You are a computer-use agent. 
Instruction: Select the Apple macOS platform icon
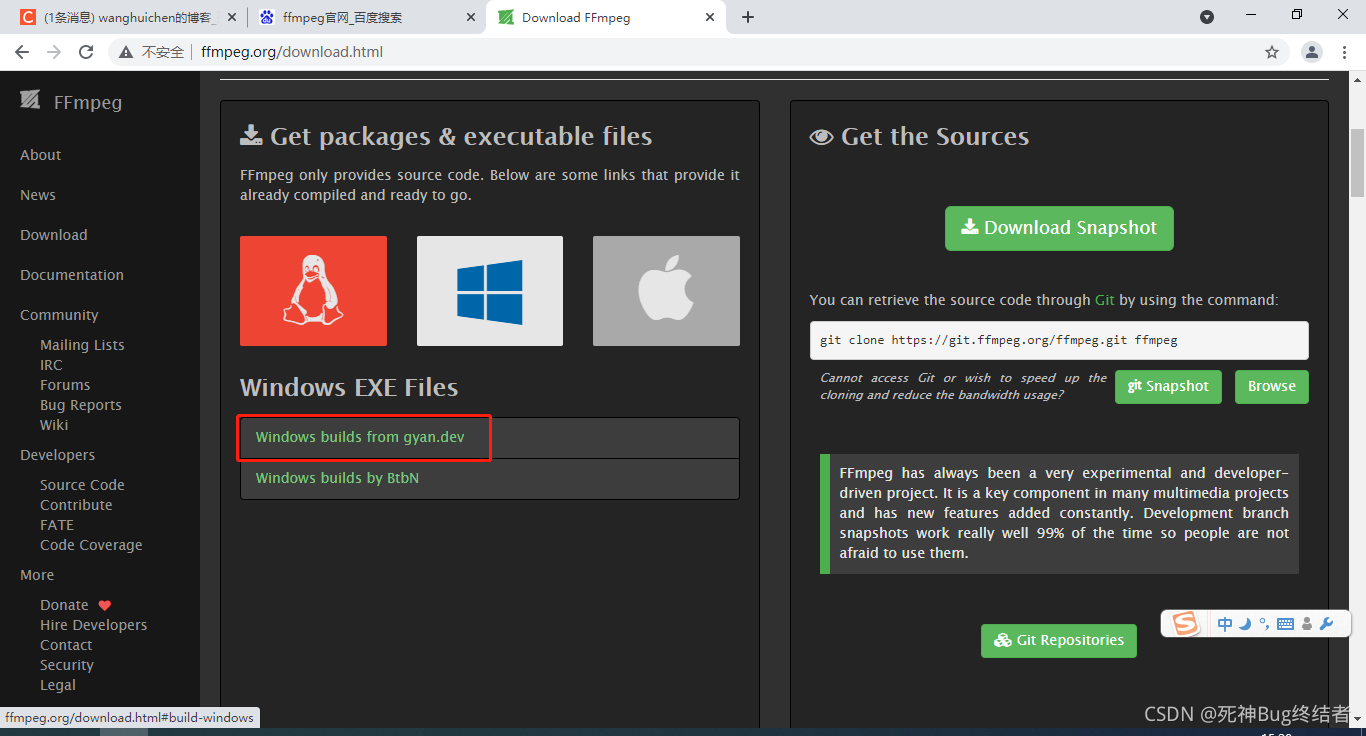(666, 291)
